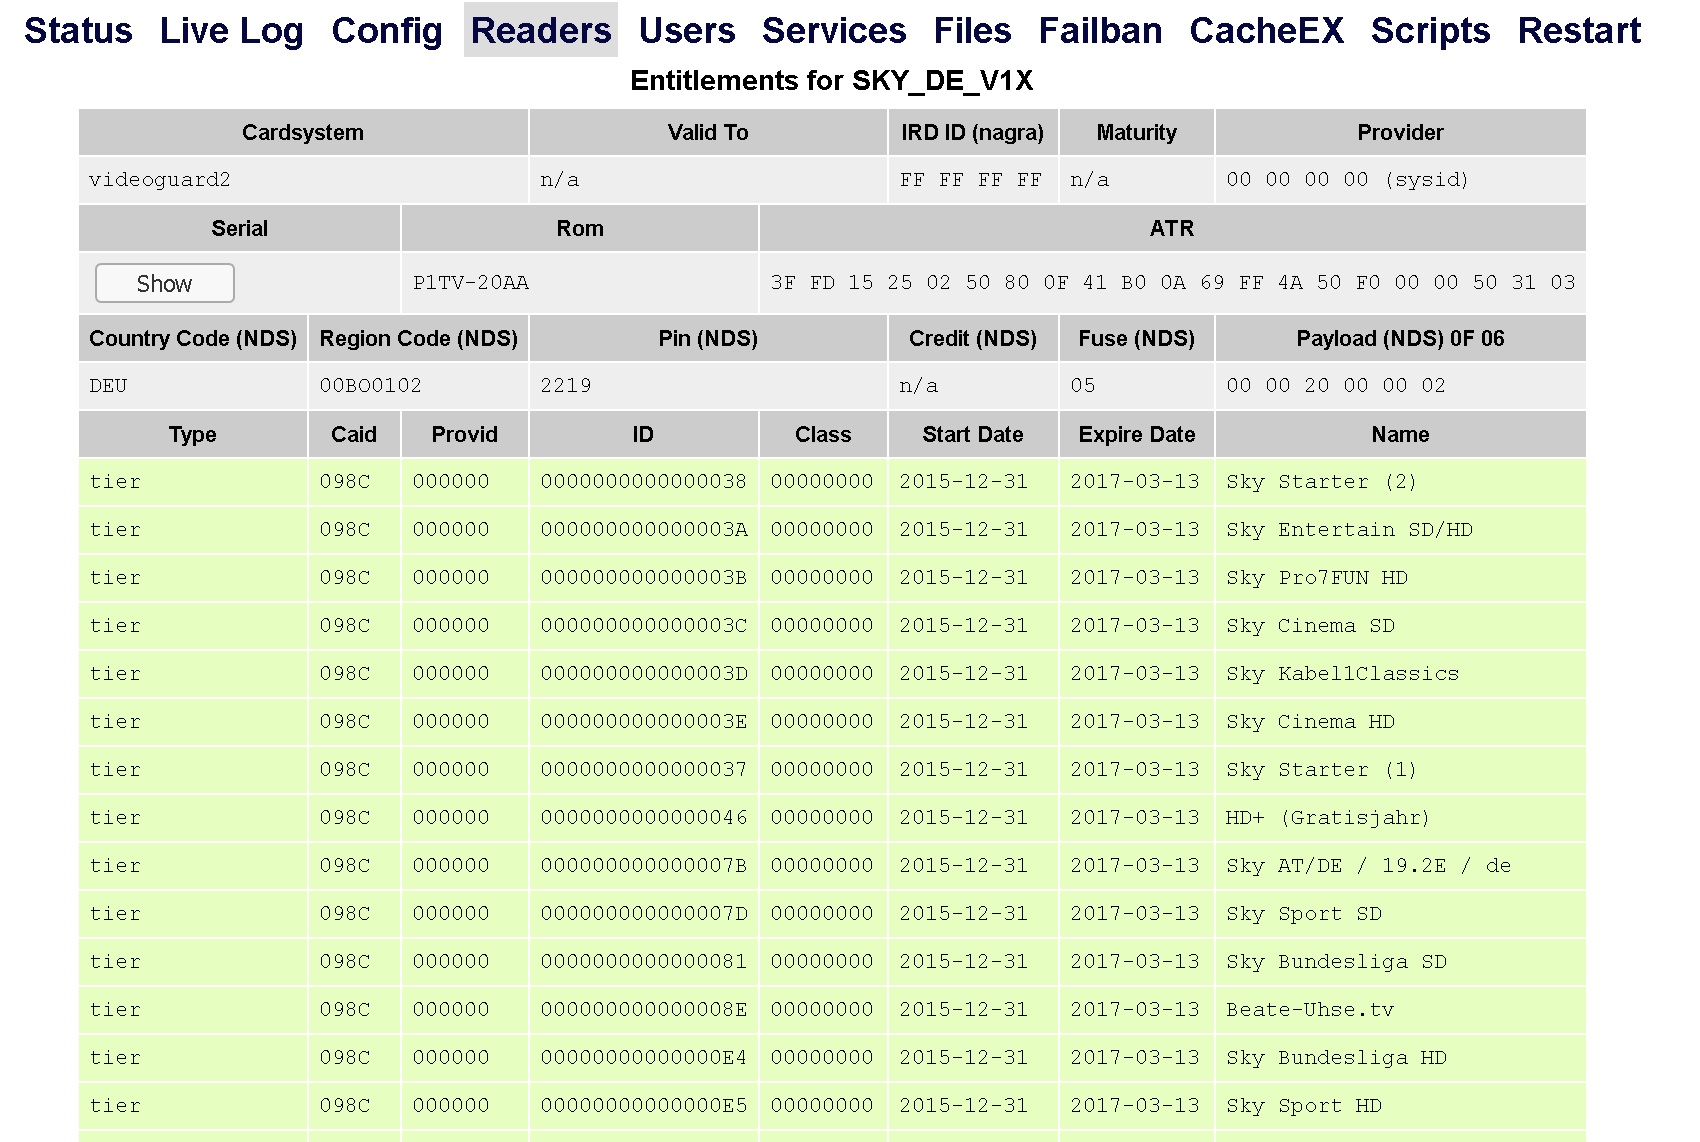
Task: Click tier ID 0000000000000038
Action: pyautogui.click(x=643, y=482)
